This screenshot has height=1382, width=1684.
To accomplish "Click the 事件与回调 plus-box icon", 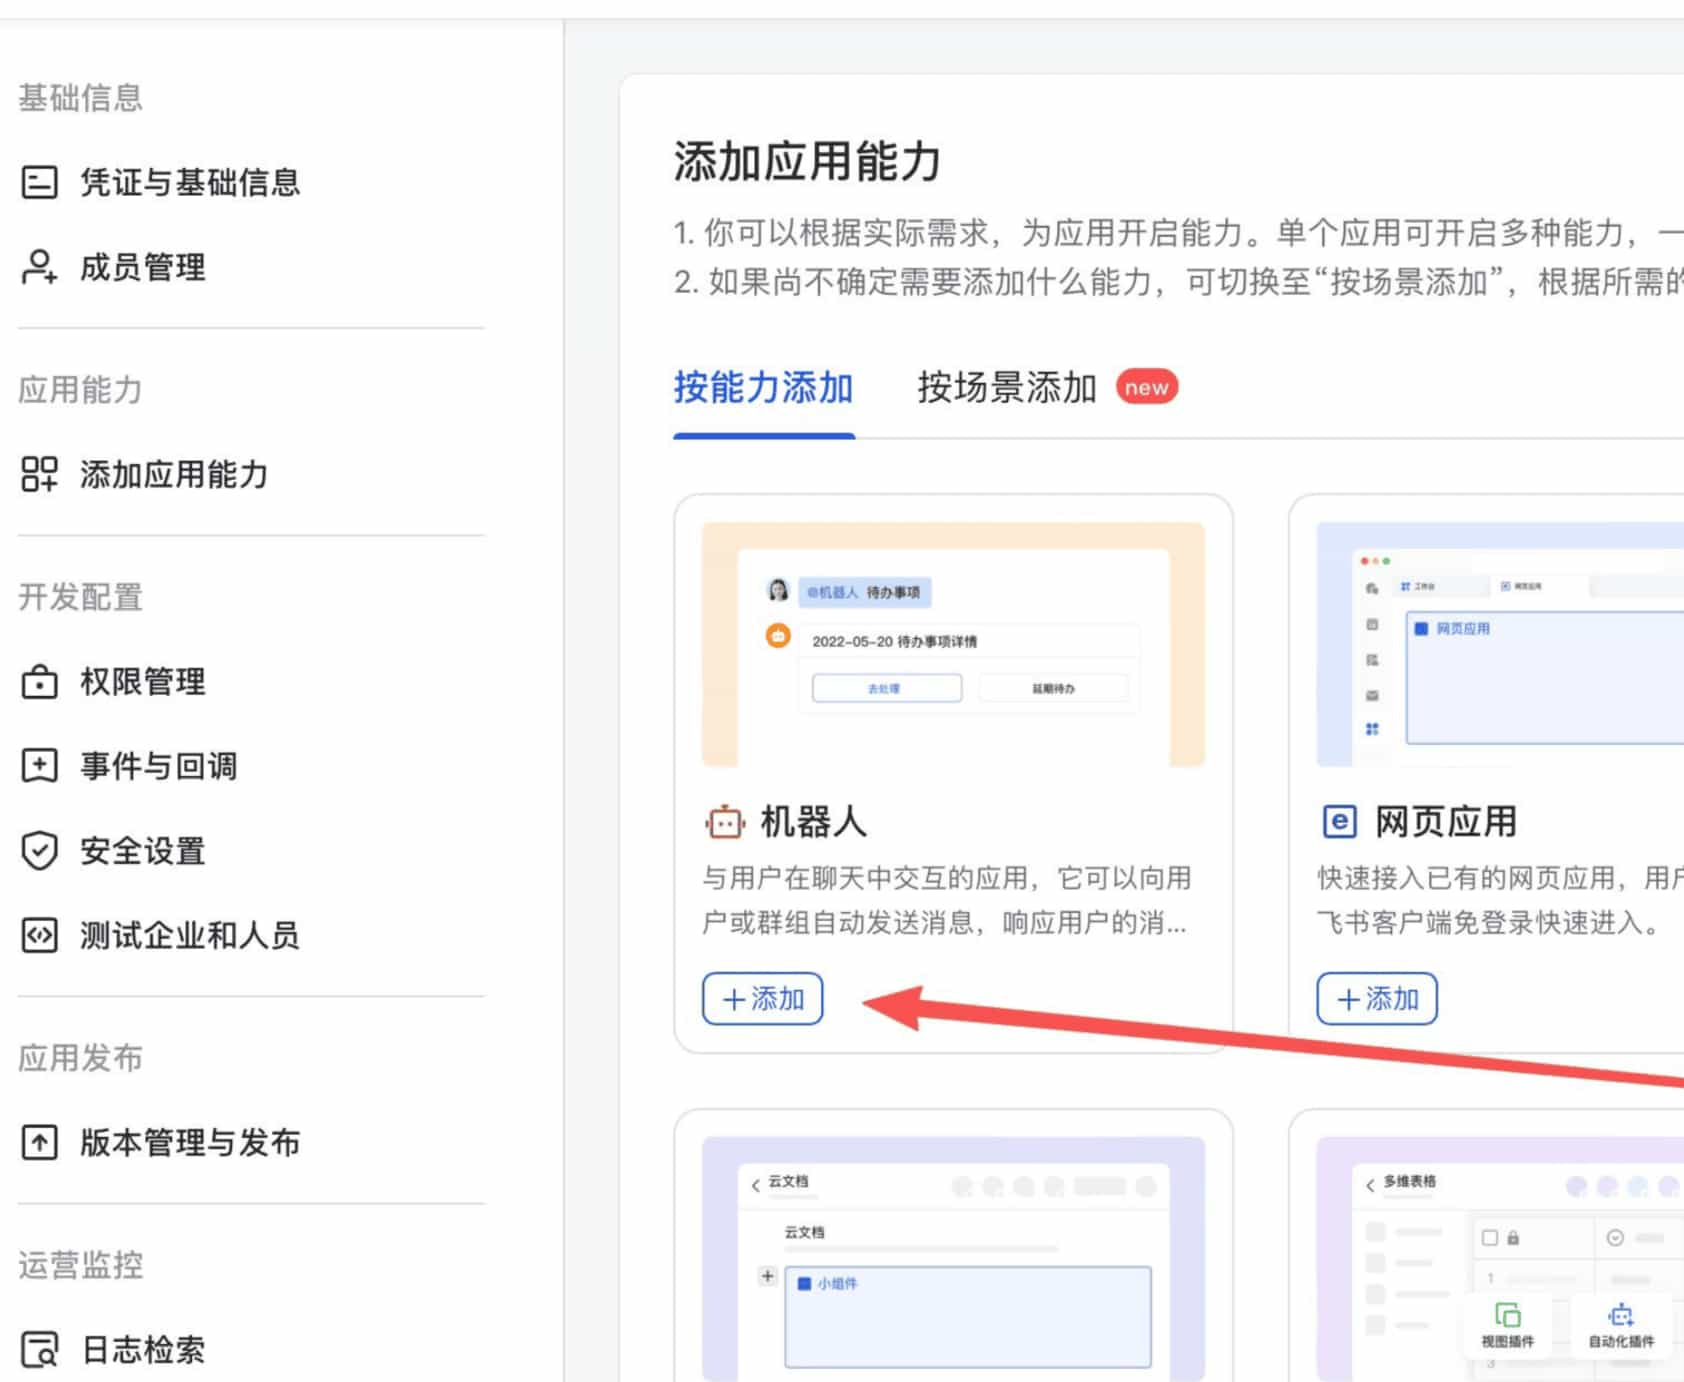I will pyautogui.click(x=39, y=766).
